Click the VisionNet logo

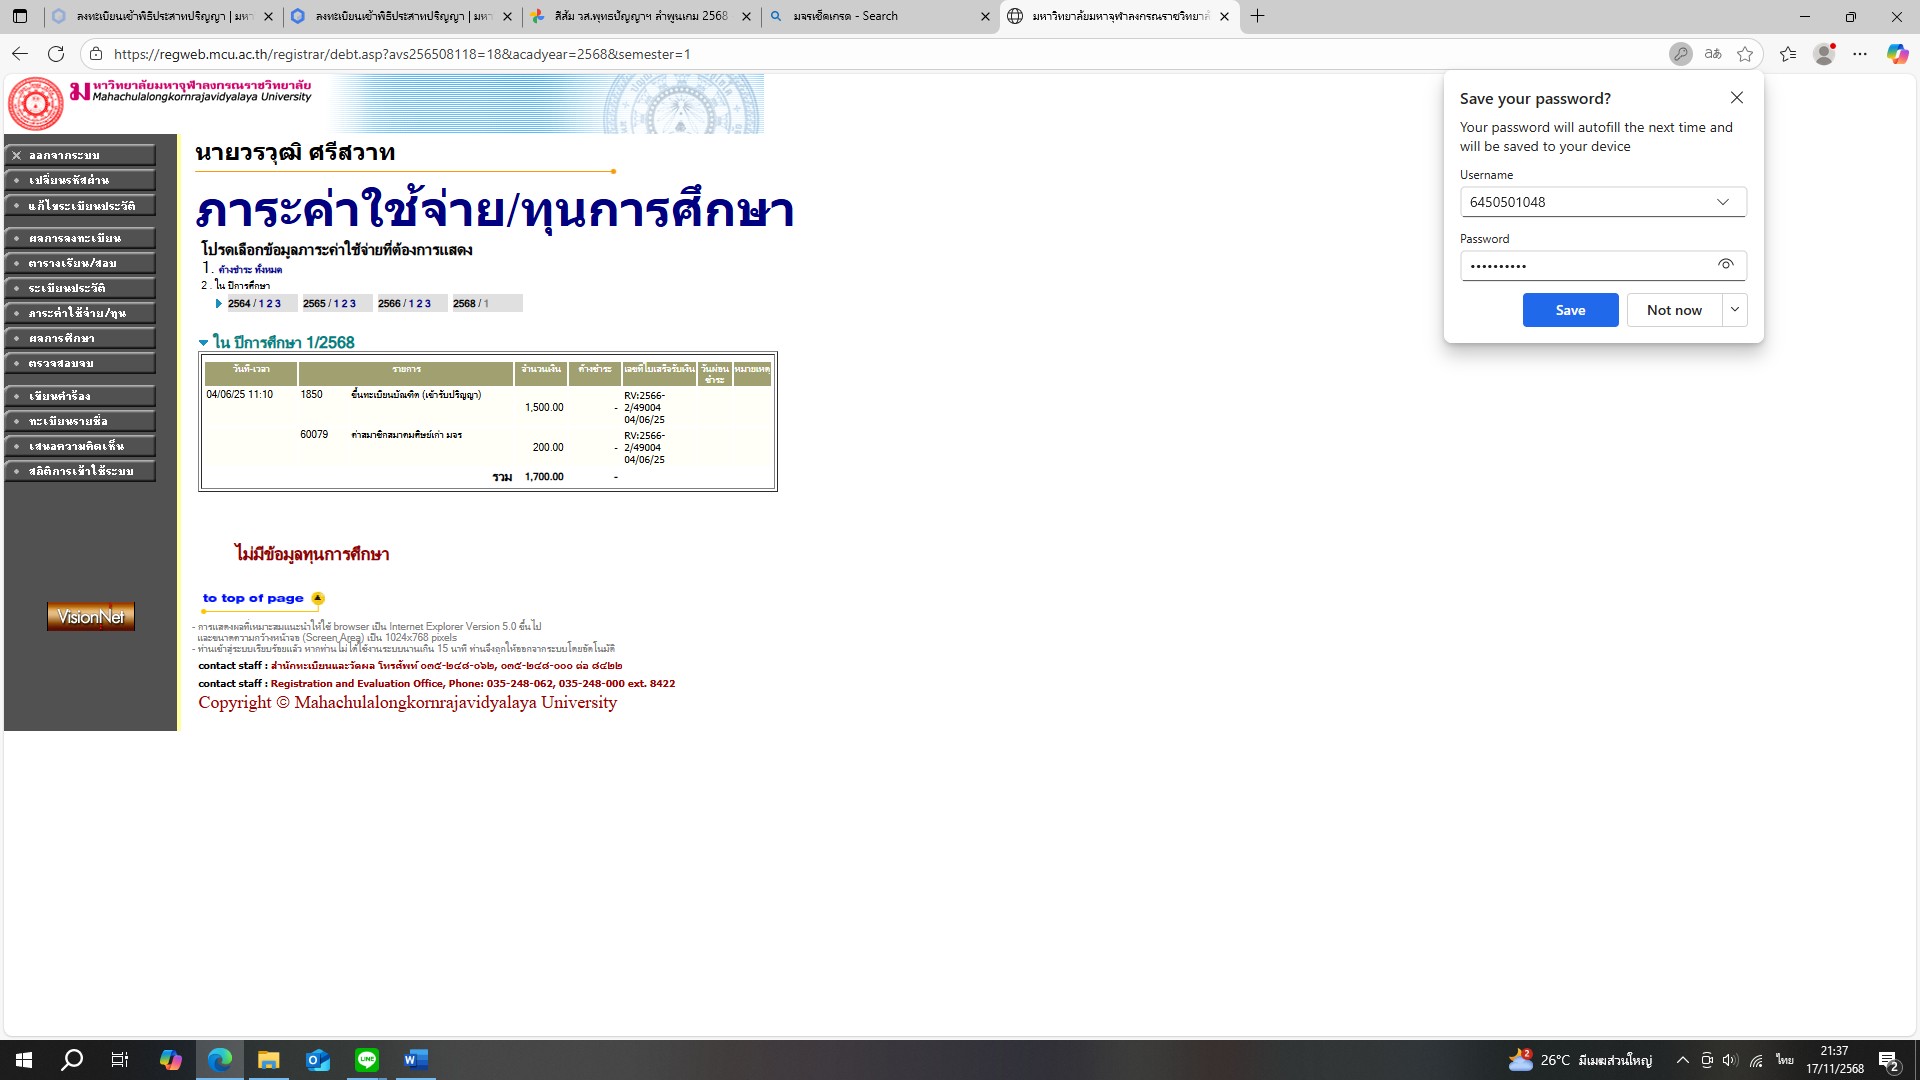[90, 617]
